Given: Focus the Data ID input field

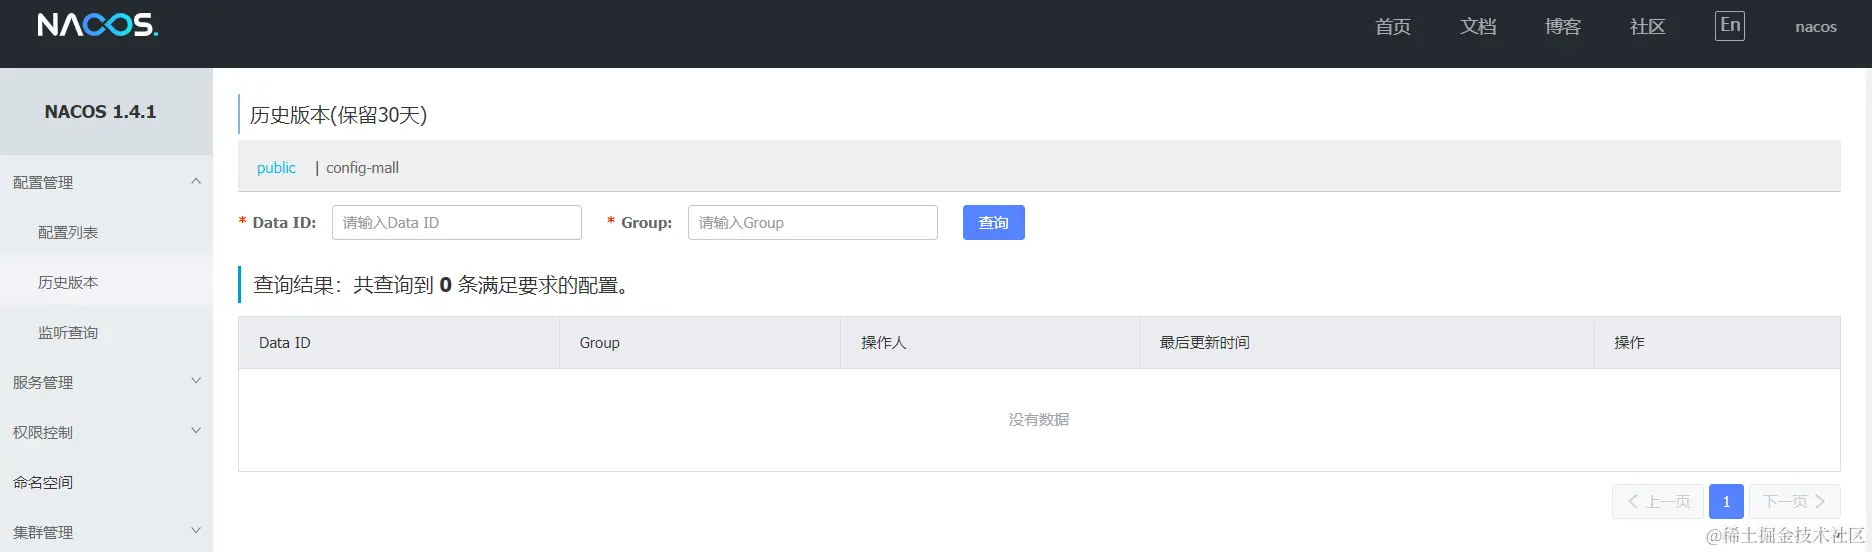Looking at the screenshot, I should pyautogui.click(x=457, y=222).
